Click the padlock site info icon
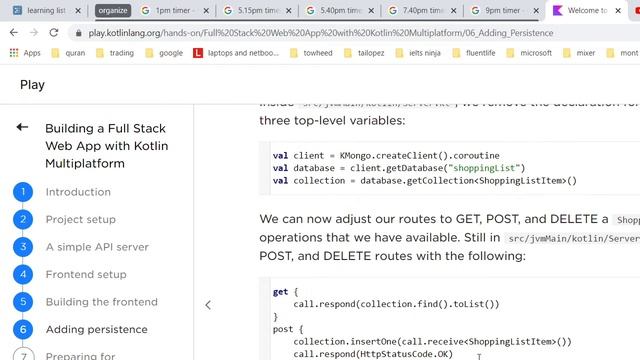The width and height of the screenshot is (640, 360). coord(78,33)
